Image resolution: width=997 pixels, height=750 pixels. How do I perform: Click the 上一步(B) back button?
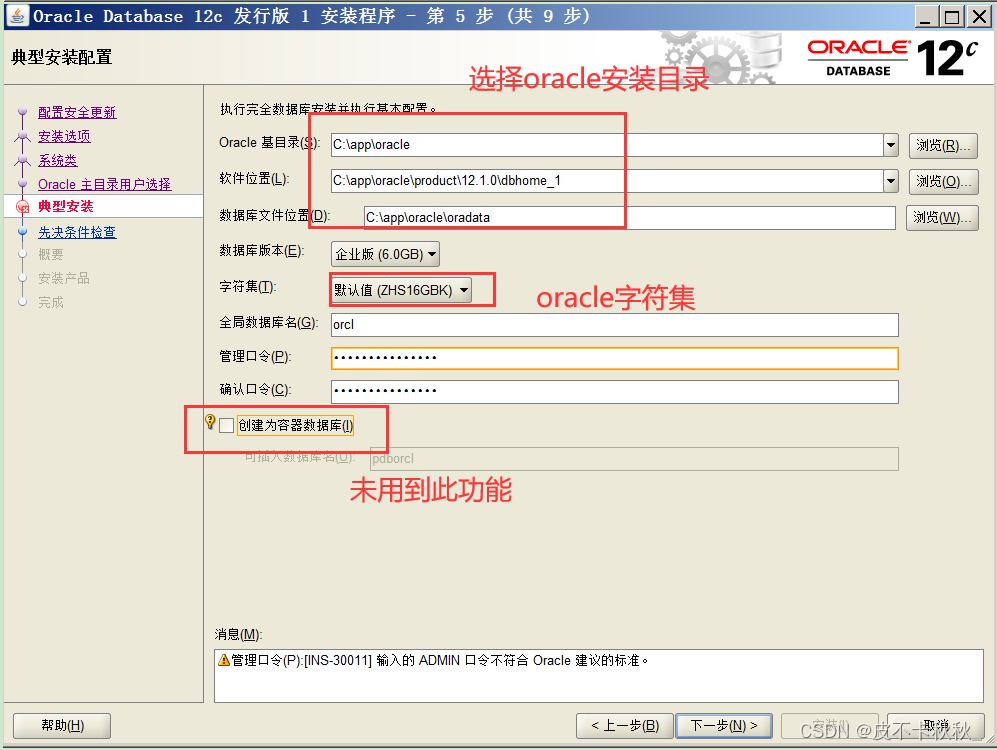pos(624,726)
